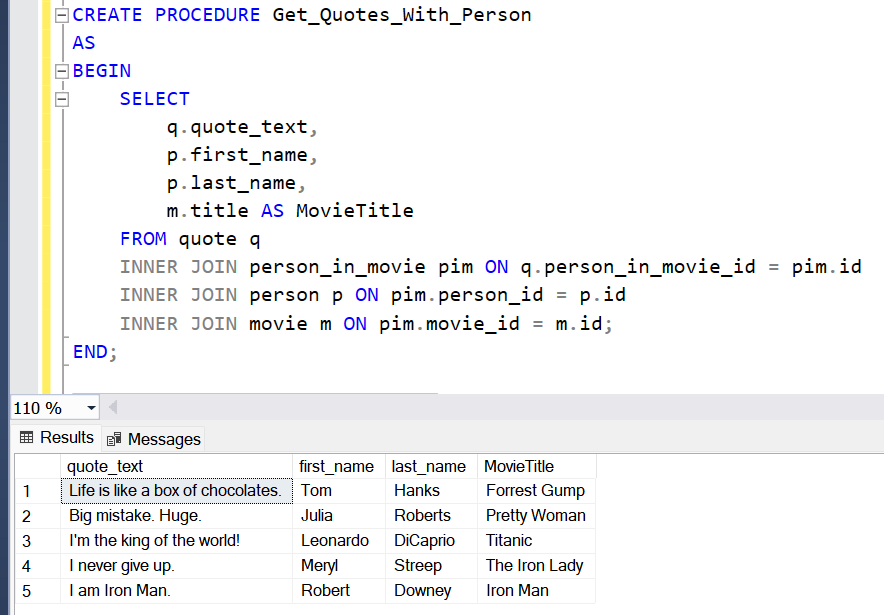Click the 'Robert' first name cell
Screen dimensions: 884x615
(x=339, y=591)
